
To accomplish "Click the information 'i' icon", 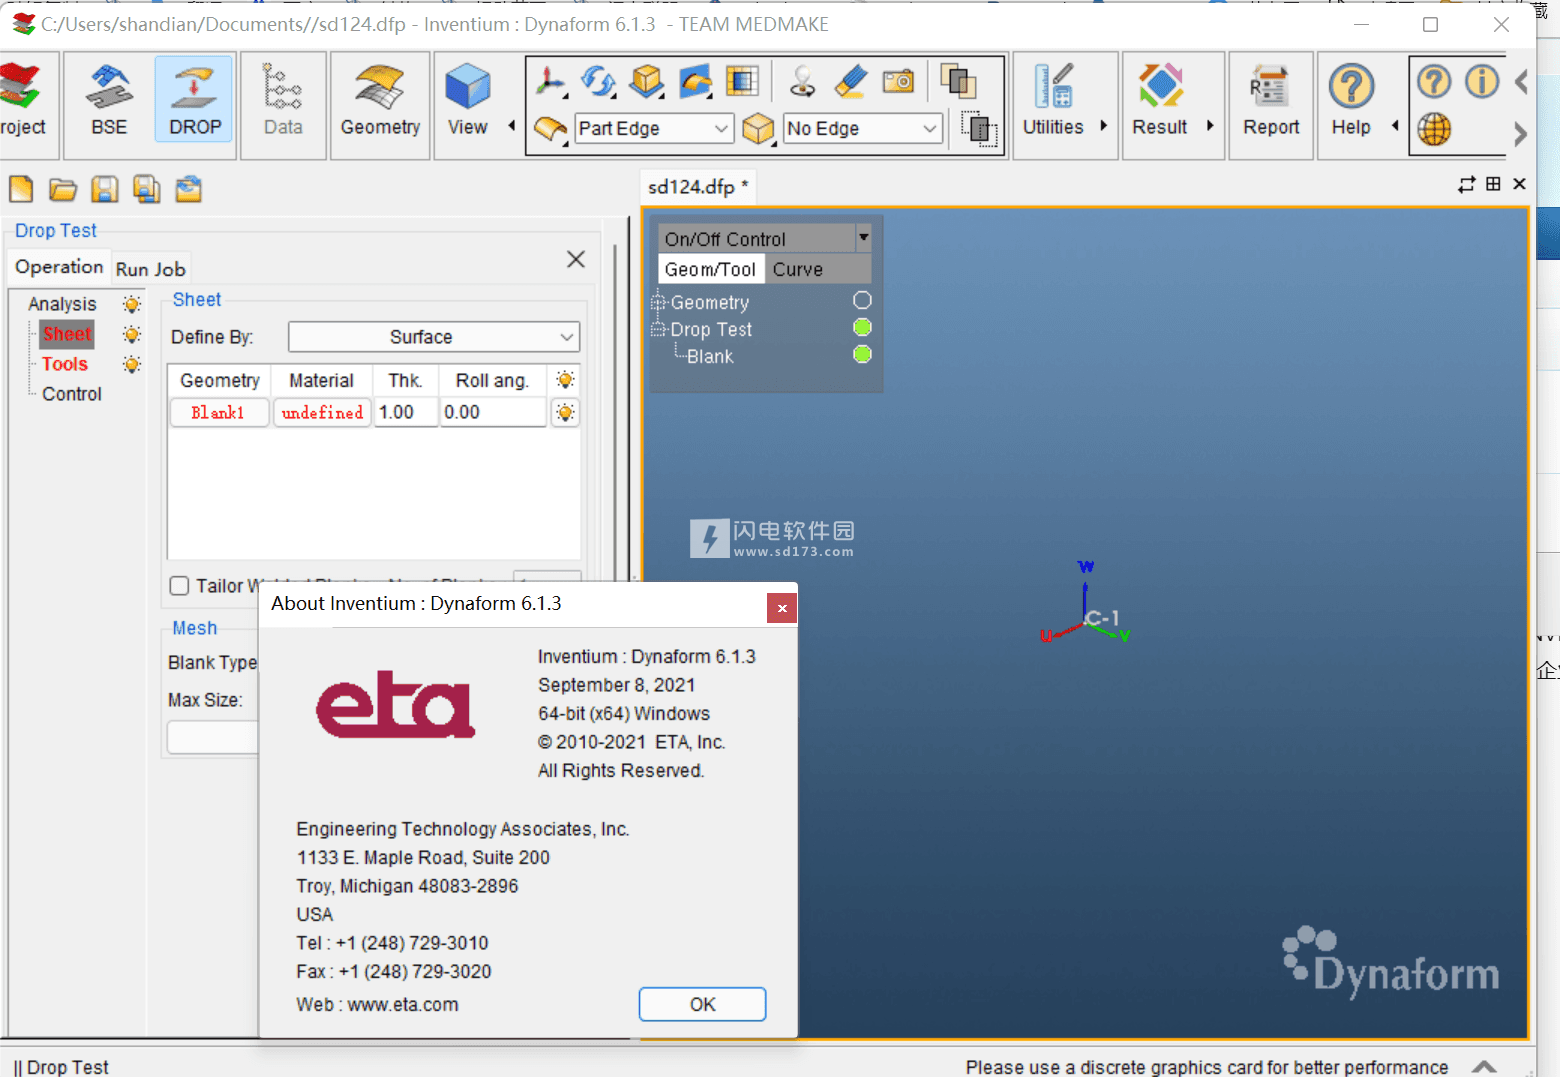I will click(x=1482, y=81).
